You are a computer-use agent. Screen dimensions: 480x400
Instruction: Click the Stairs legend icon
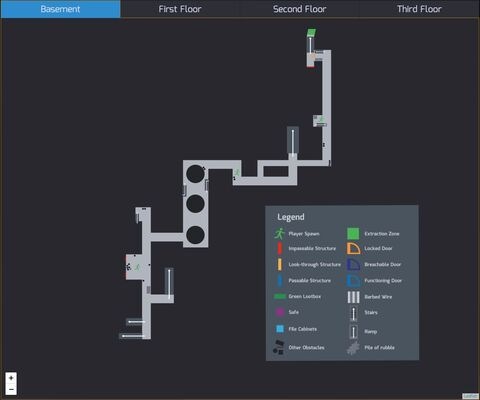[x=353, y=314]
